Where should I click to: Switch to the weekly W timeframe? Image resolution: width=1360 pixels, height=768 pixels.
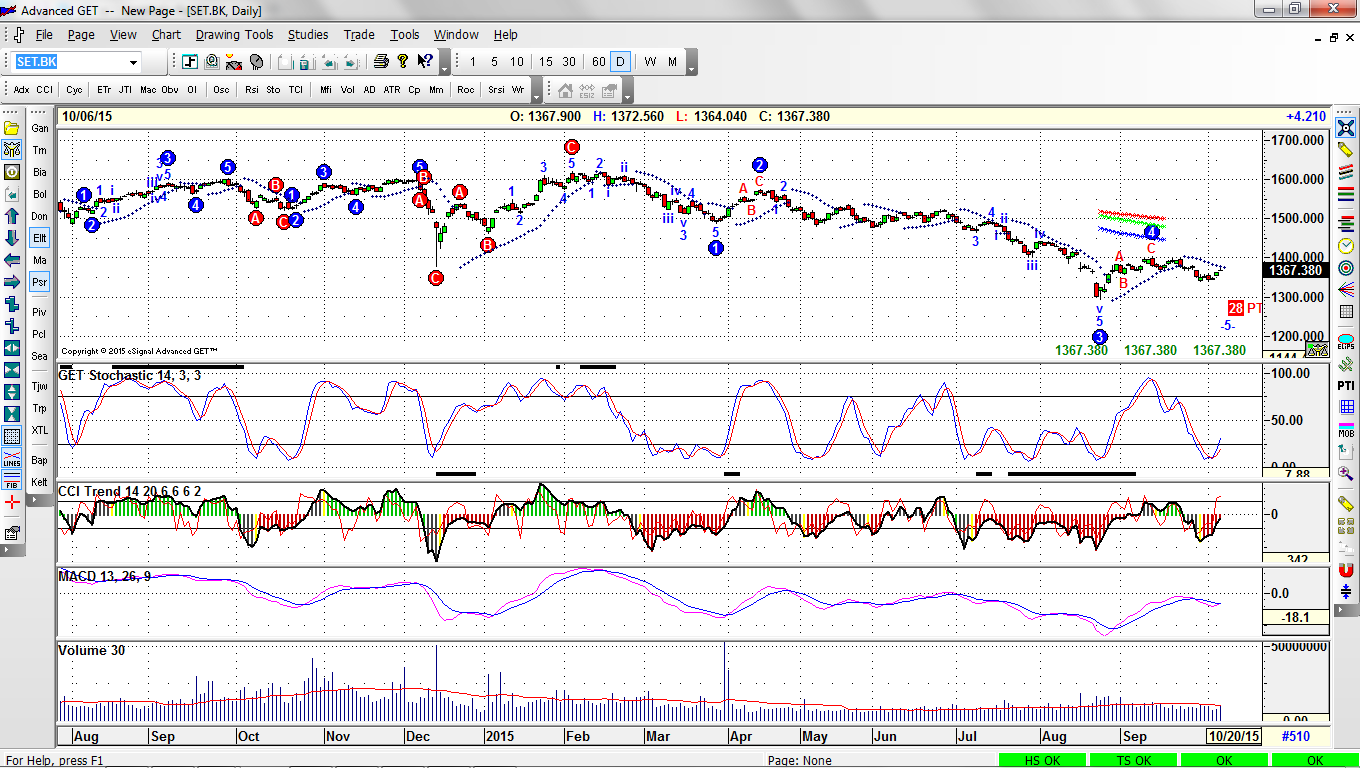[x=650, y=62]
